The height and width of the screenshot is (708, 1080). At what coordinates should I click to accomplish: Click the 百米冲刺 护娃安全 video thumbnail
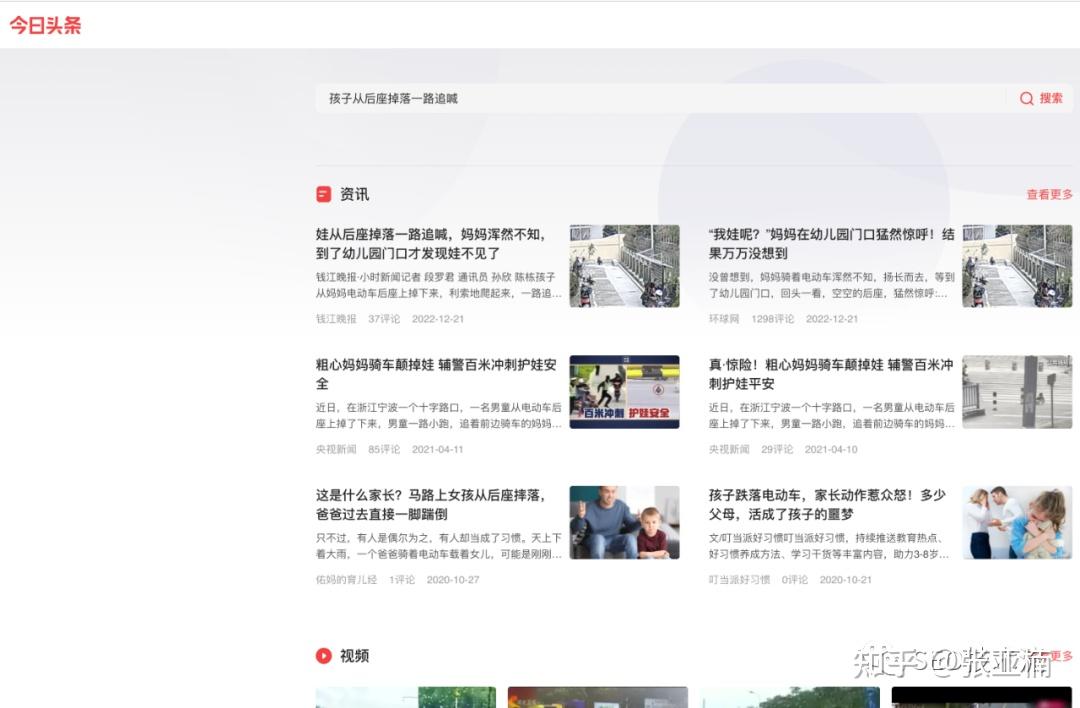(x=624, y=391)
